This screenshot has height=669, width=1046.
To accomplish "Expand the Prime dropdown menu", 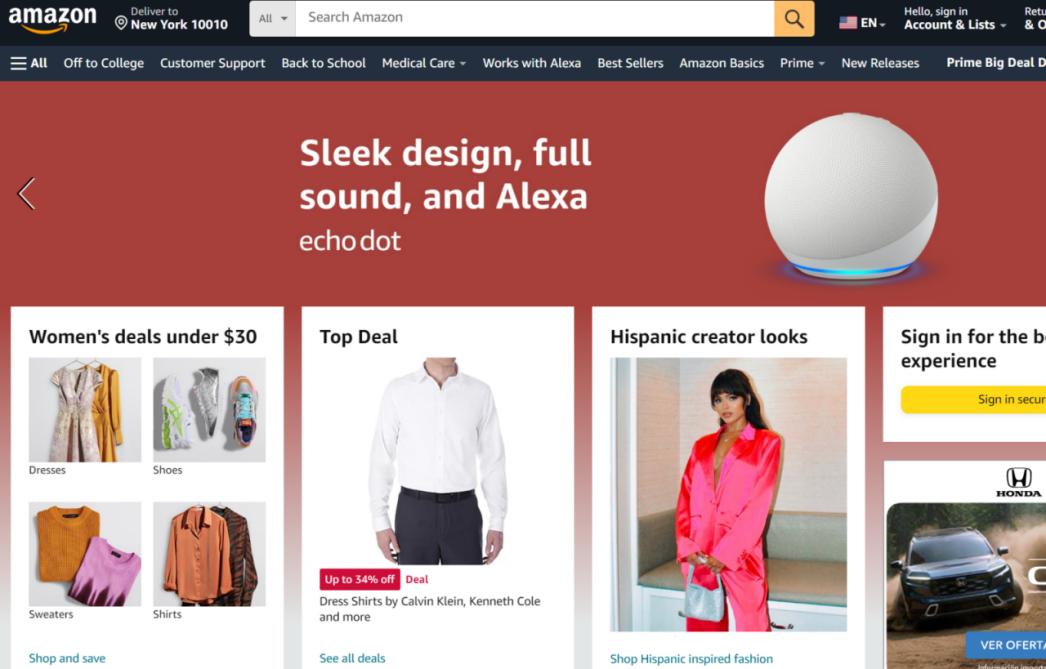I will (x=803, y=63).
